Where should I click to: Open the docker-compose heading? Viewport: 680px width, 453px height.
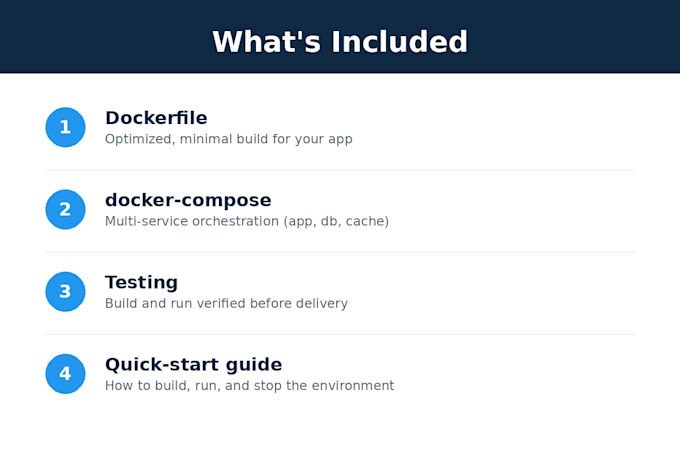188,200
